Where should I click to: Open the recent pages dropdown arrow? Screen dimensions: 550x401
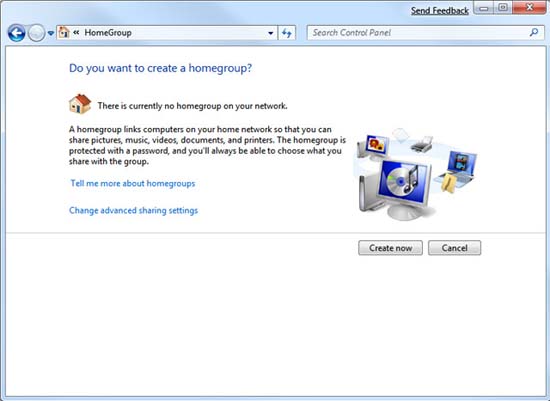tap(51, 33)
